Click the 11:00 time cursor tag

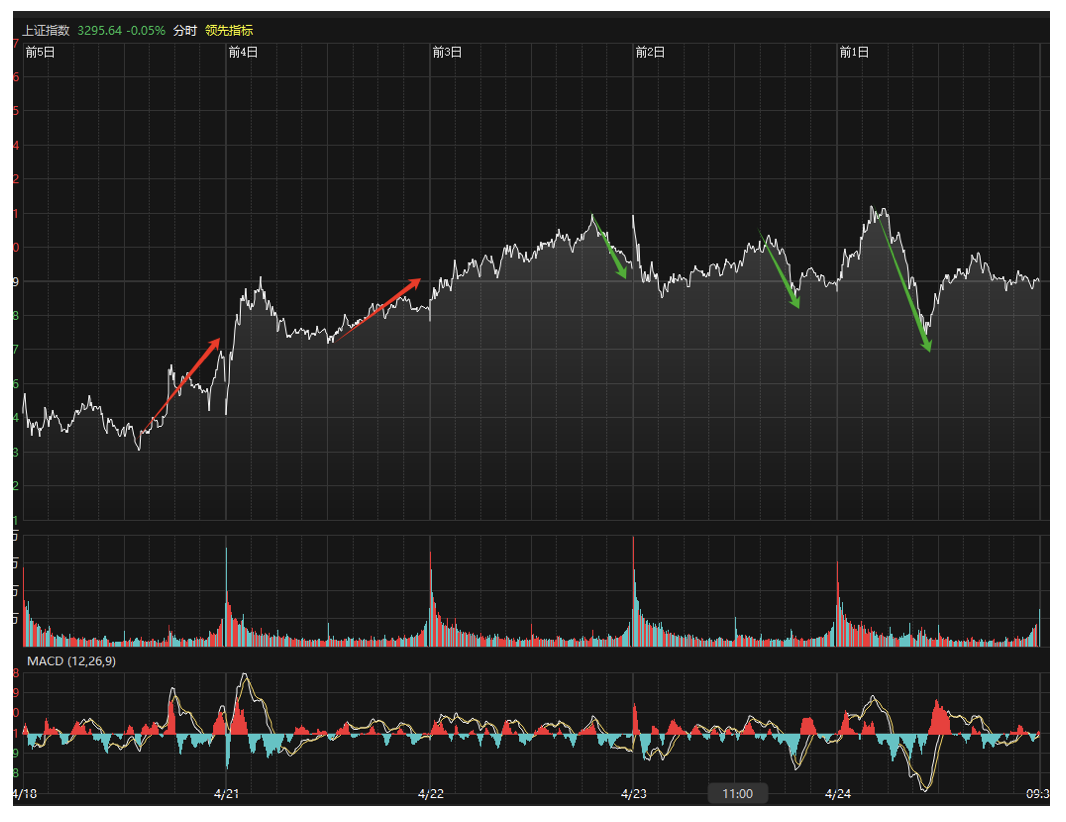click(737, 794)
